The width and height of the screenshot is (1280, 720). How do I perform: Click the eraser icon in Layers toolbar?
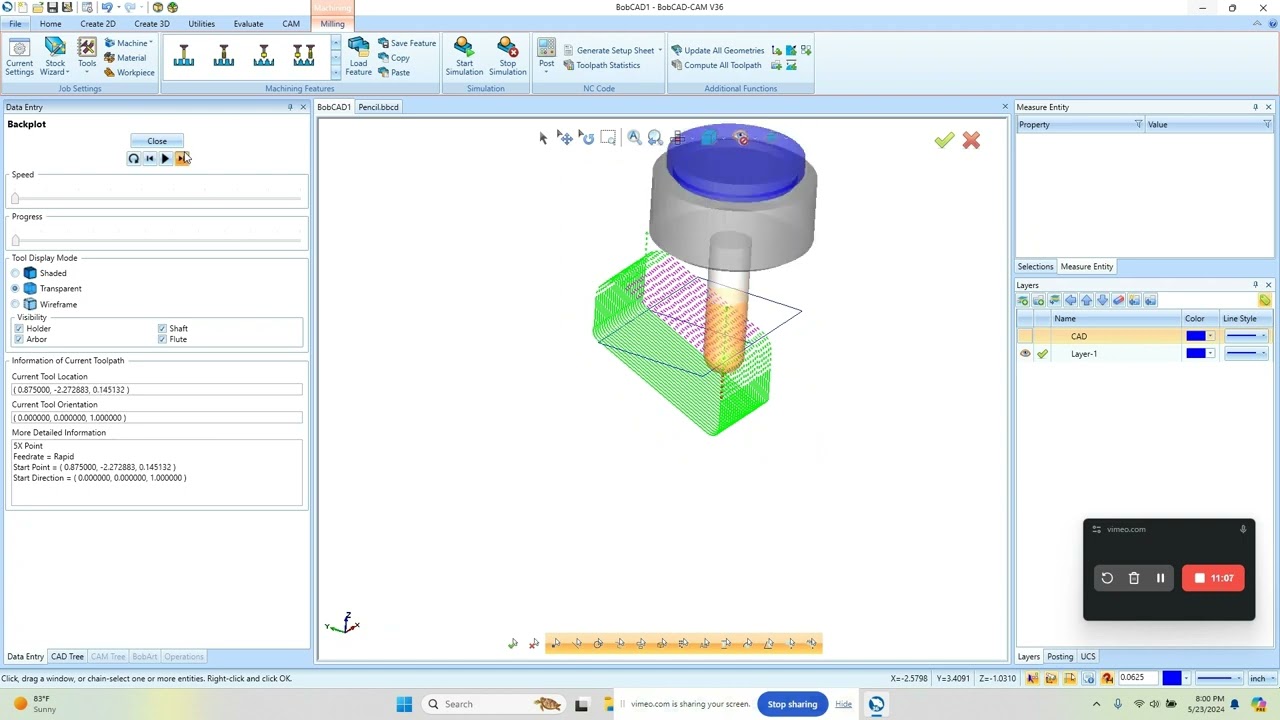(x=1119, y=300)
